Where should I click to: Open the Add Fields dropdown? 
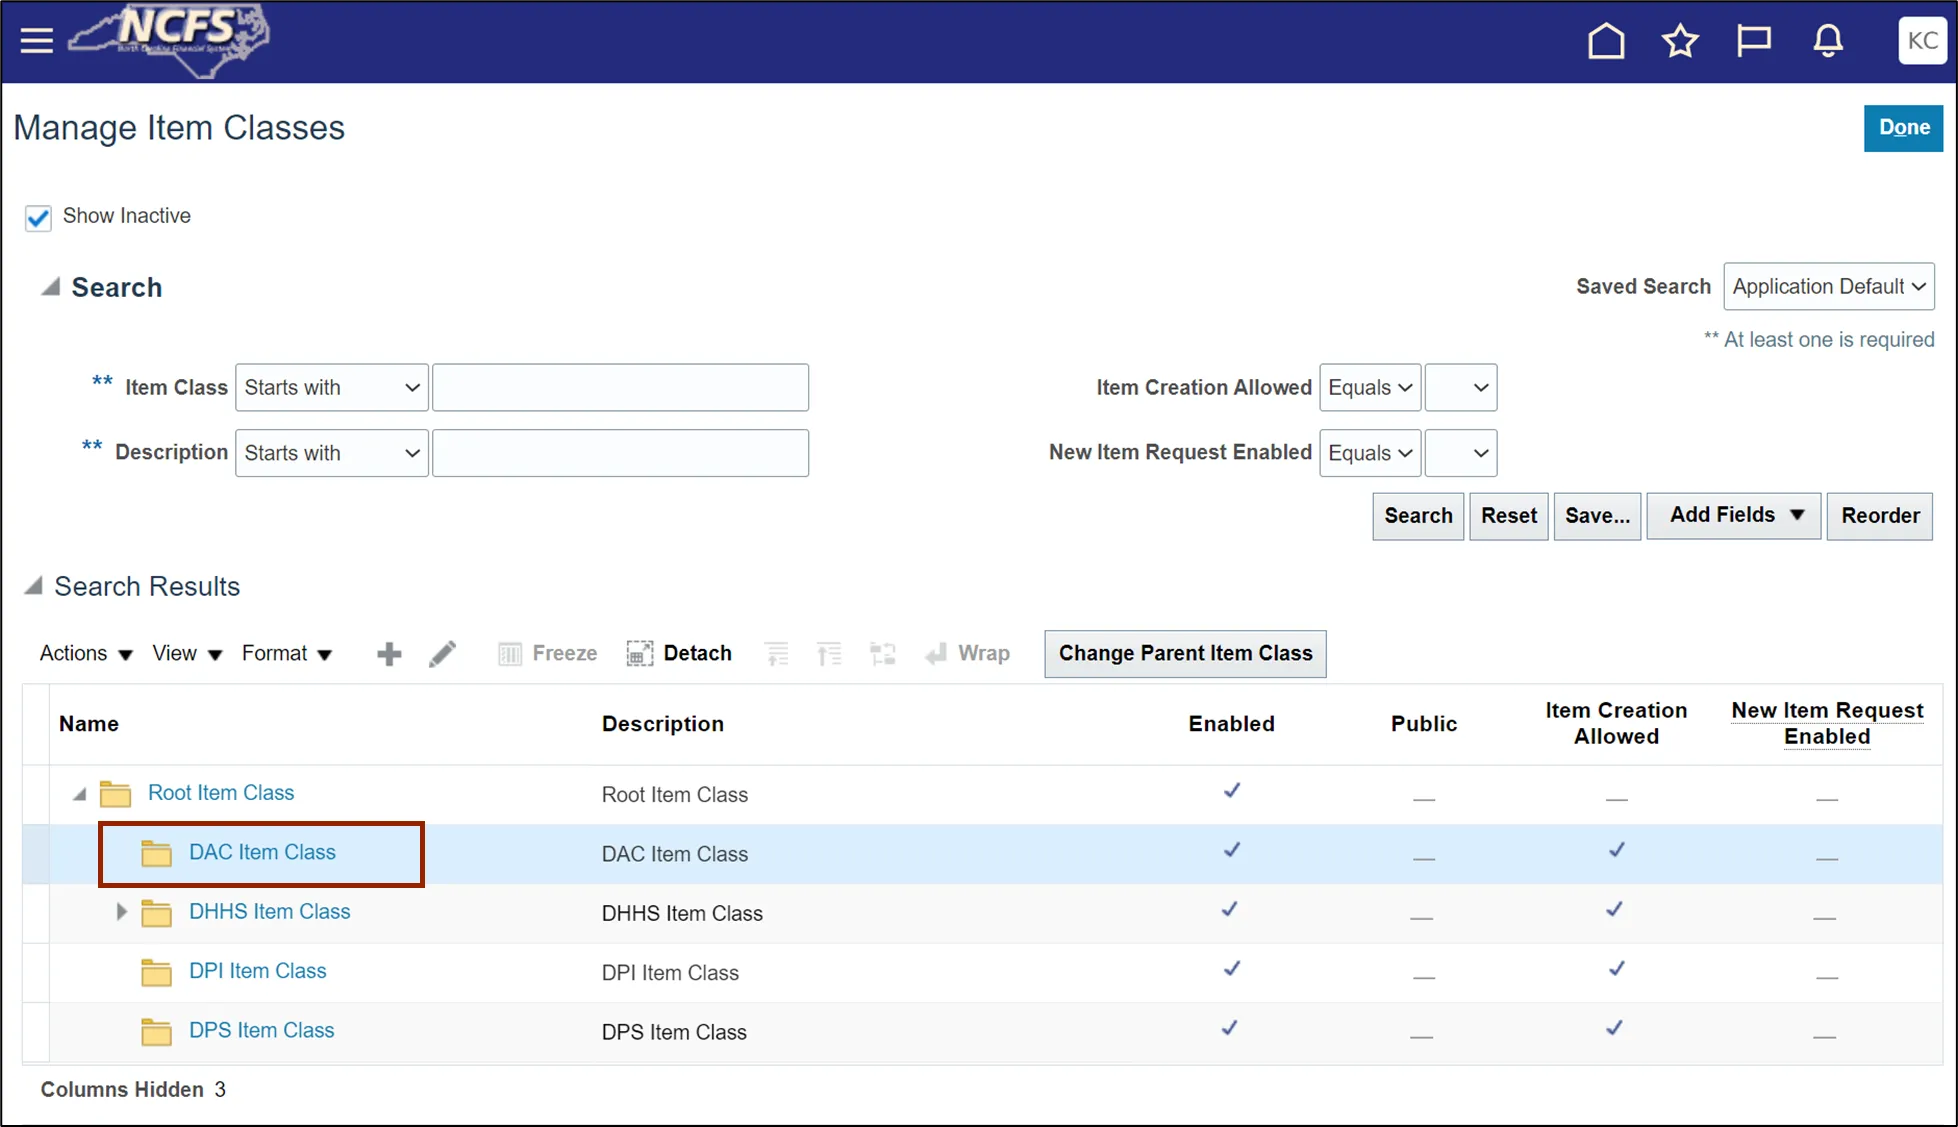pyautogui.click(x=1734, y=516)
